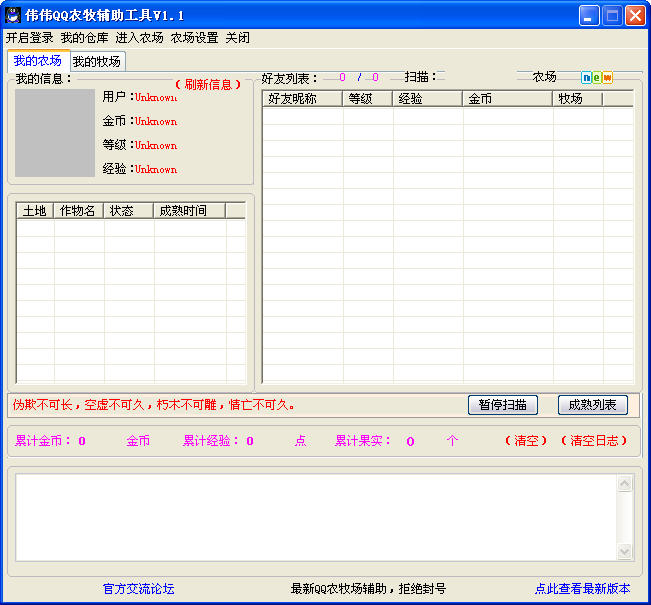Sort by 好友昵称 column header
The image size is (651, 605).
pyautogui.click(x=302, y=99)
